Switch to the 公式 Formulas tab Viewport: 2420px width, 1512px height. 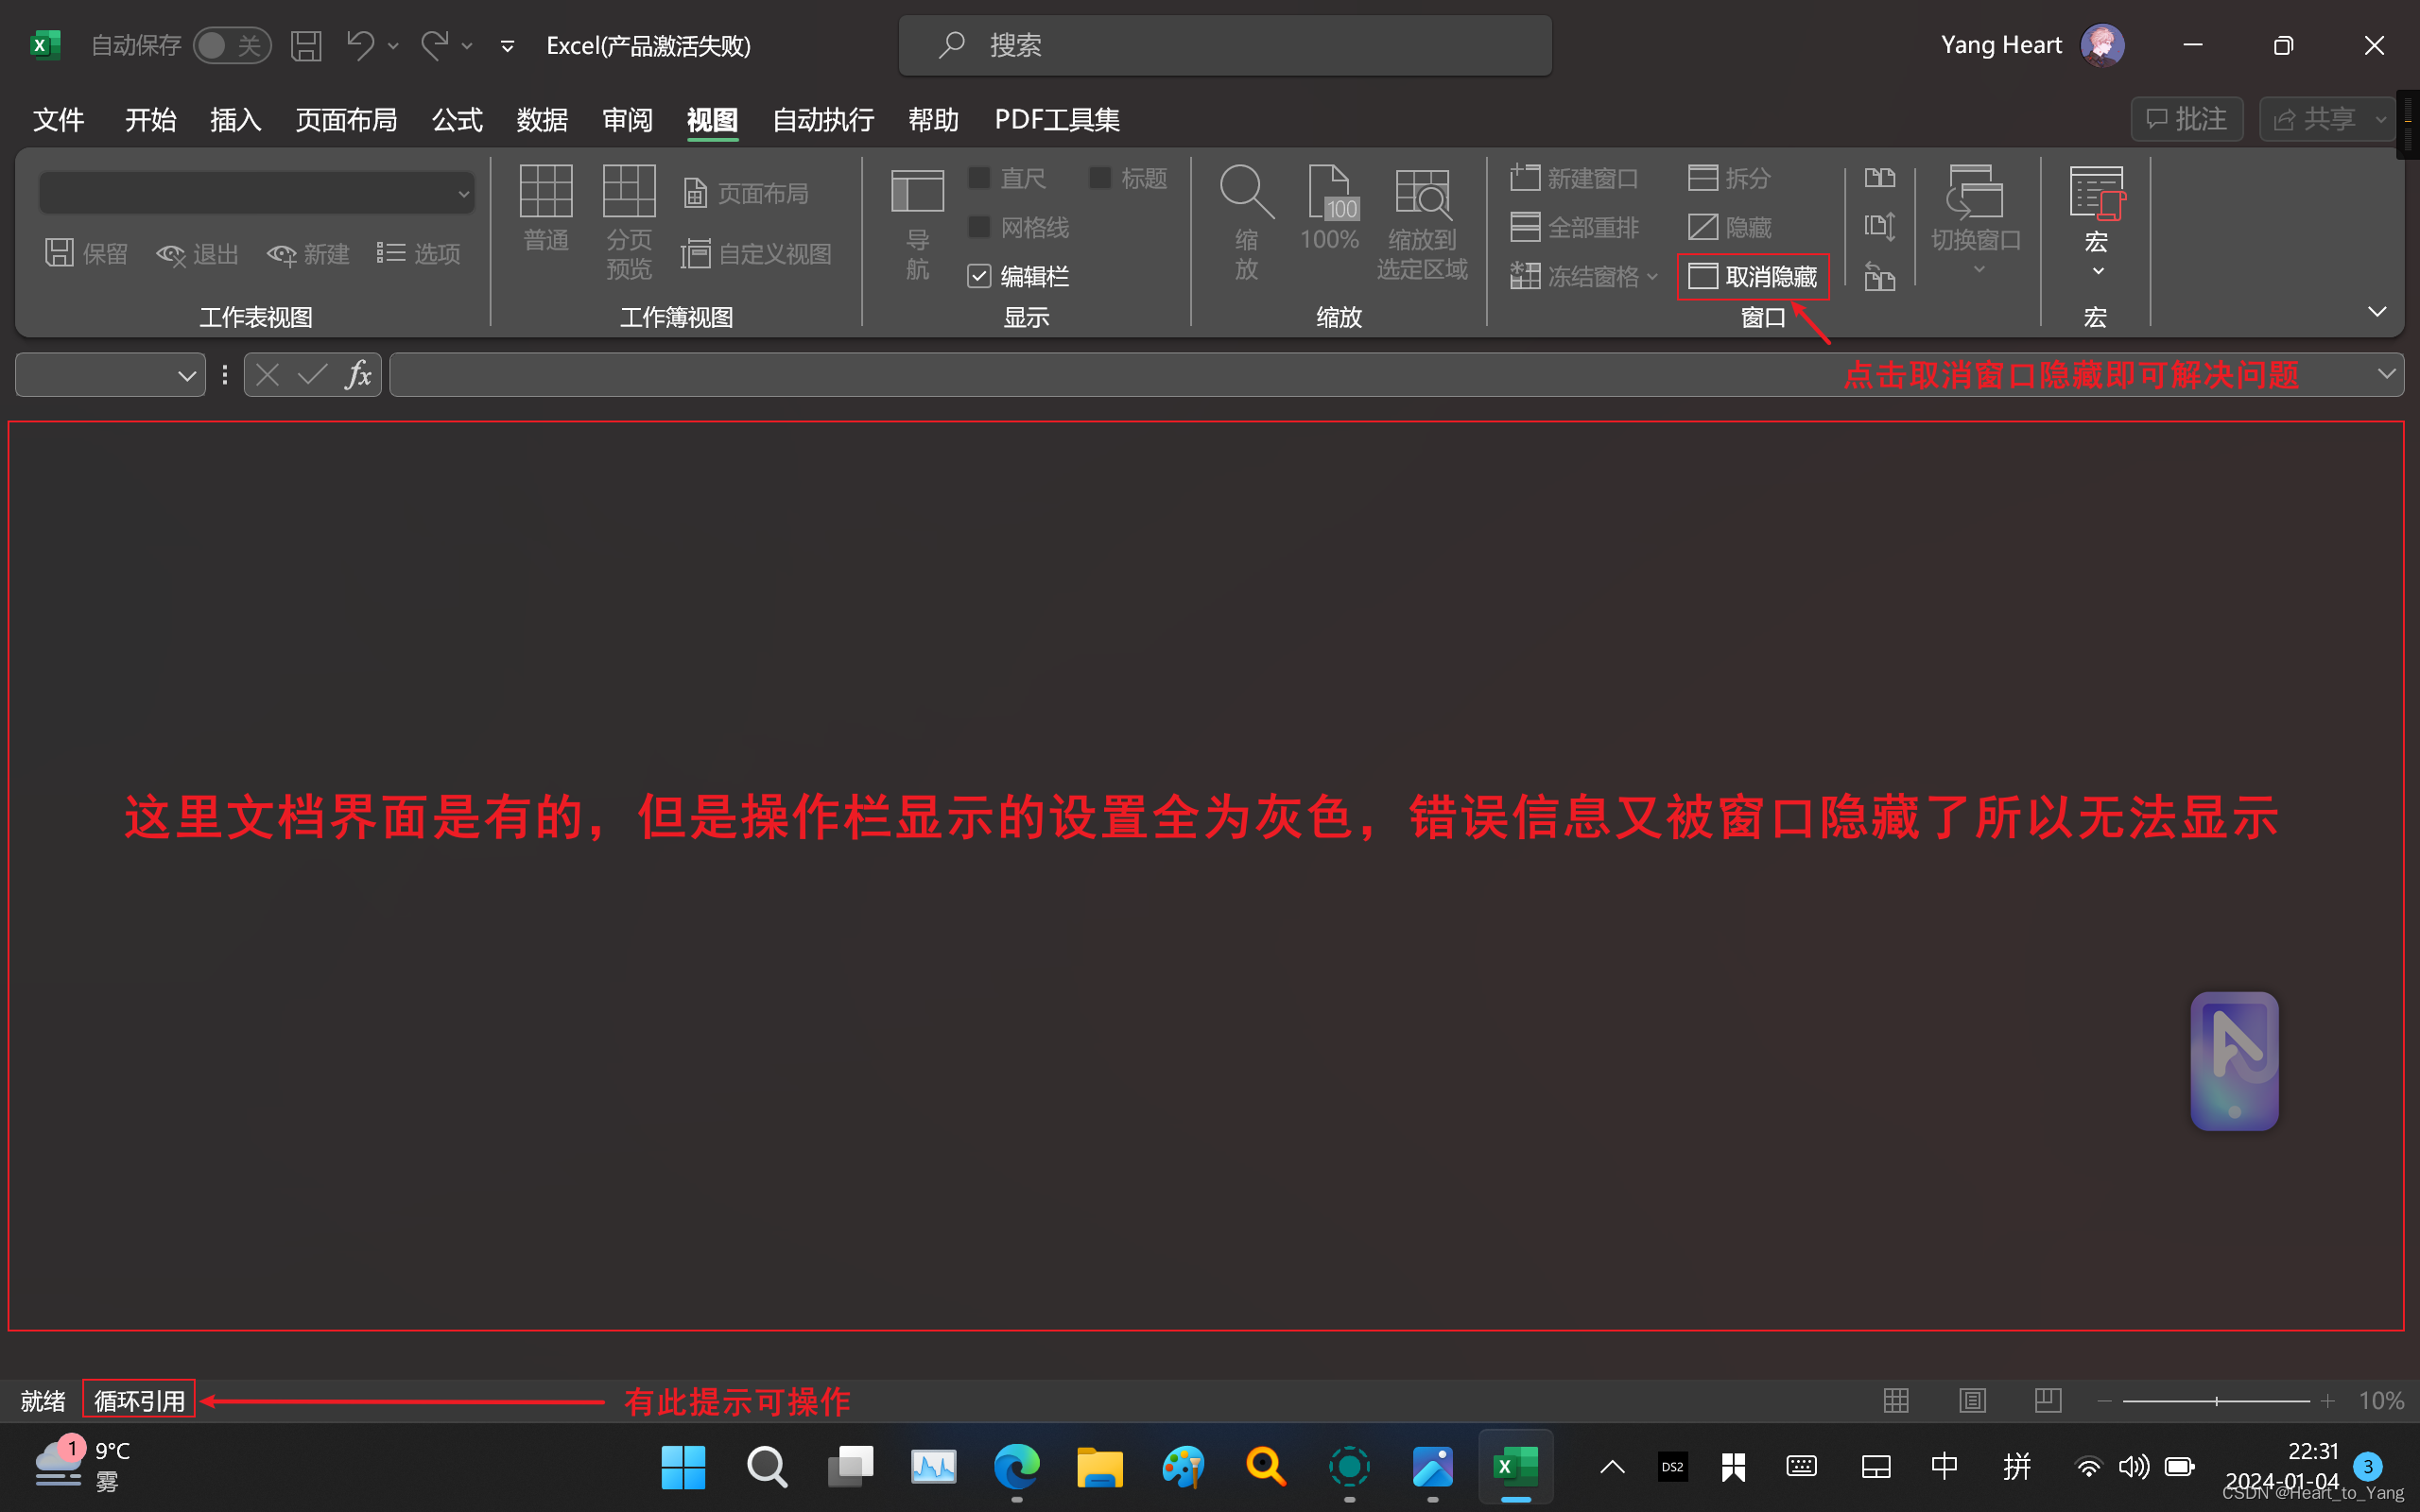457,120
